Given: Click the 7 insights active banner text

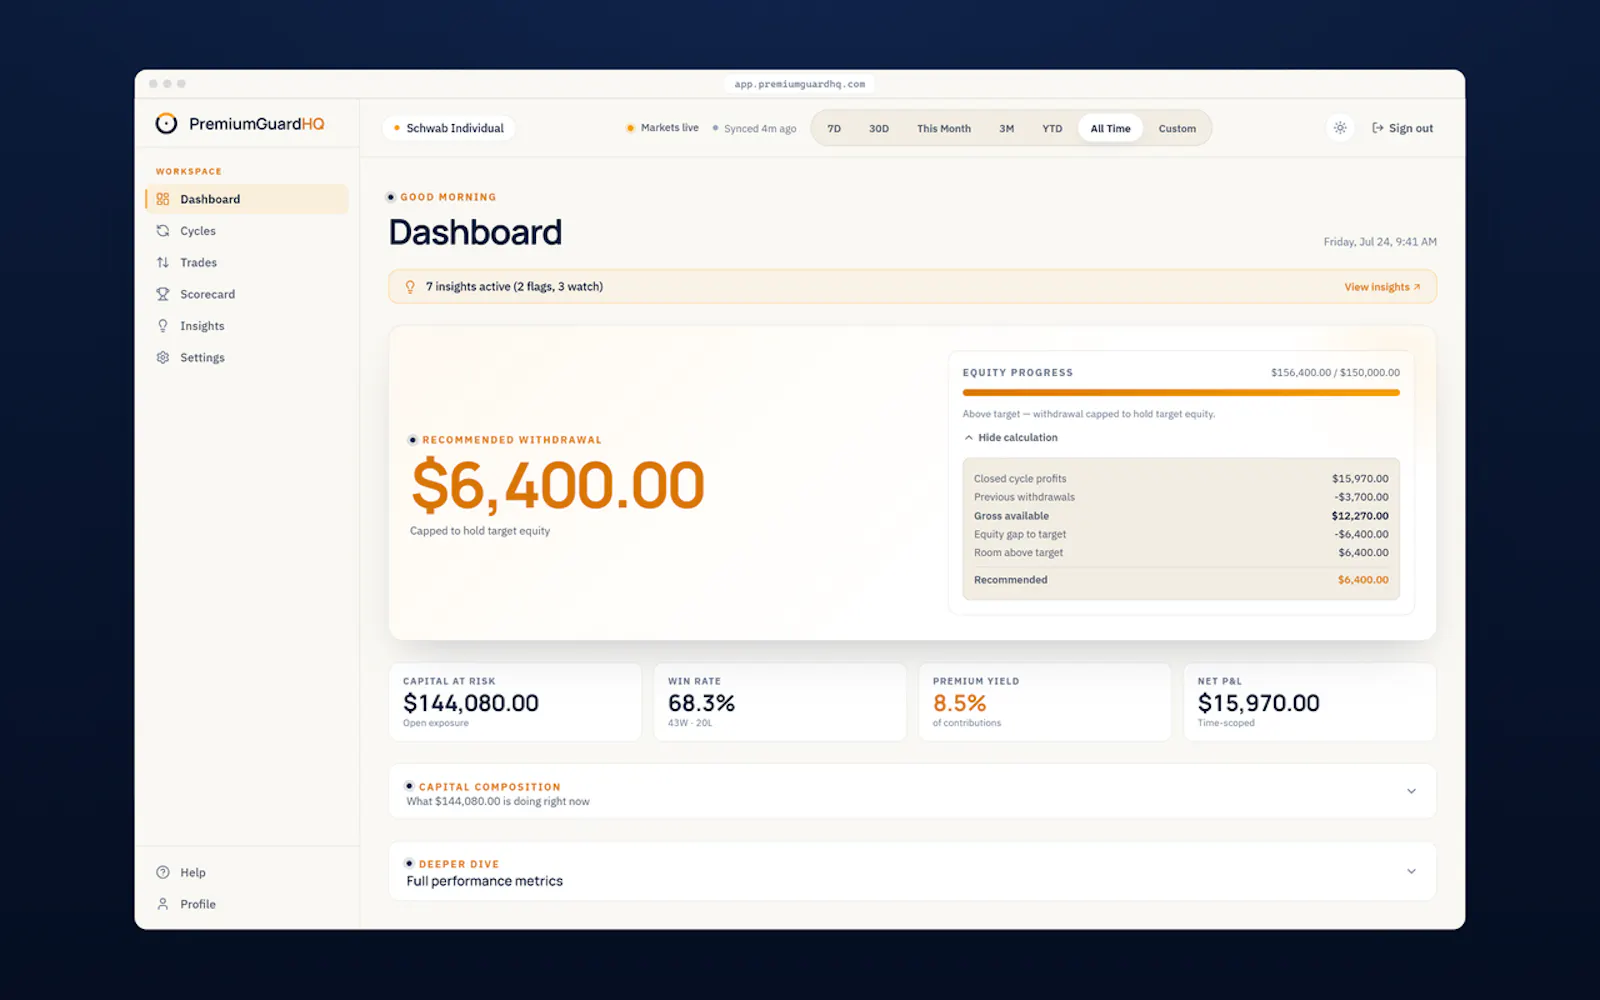Looking at the screenshot, I should (514, 287).
